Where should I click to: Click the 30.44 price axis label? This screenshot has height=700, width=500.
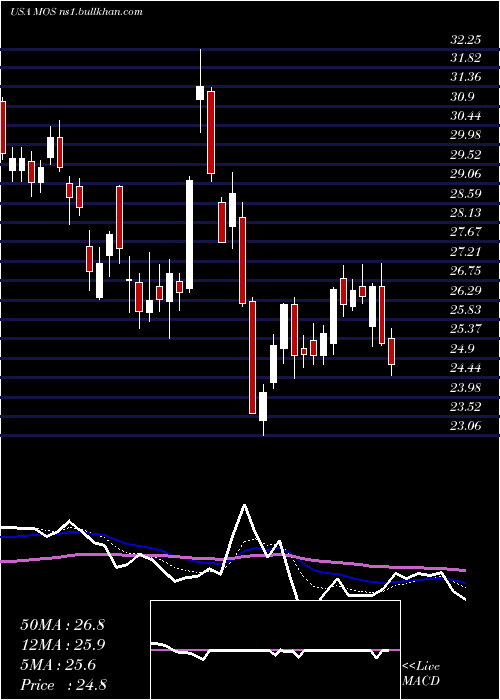466,116
